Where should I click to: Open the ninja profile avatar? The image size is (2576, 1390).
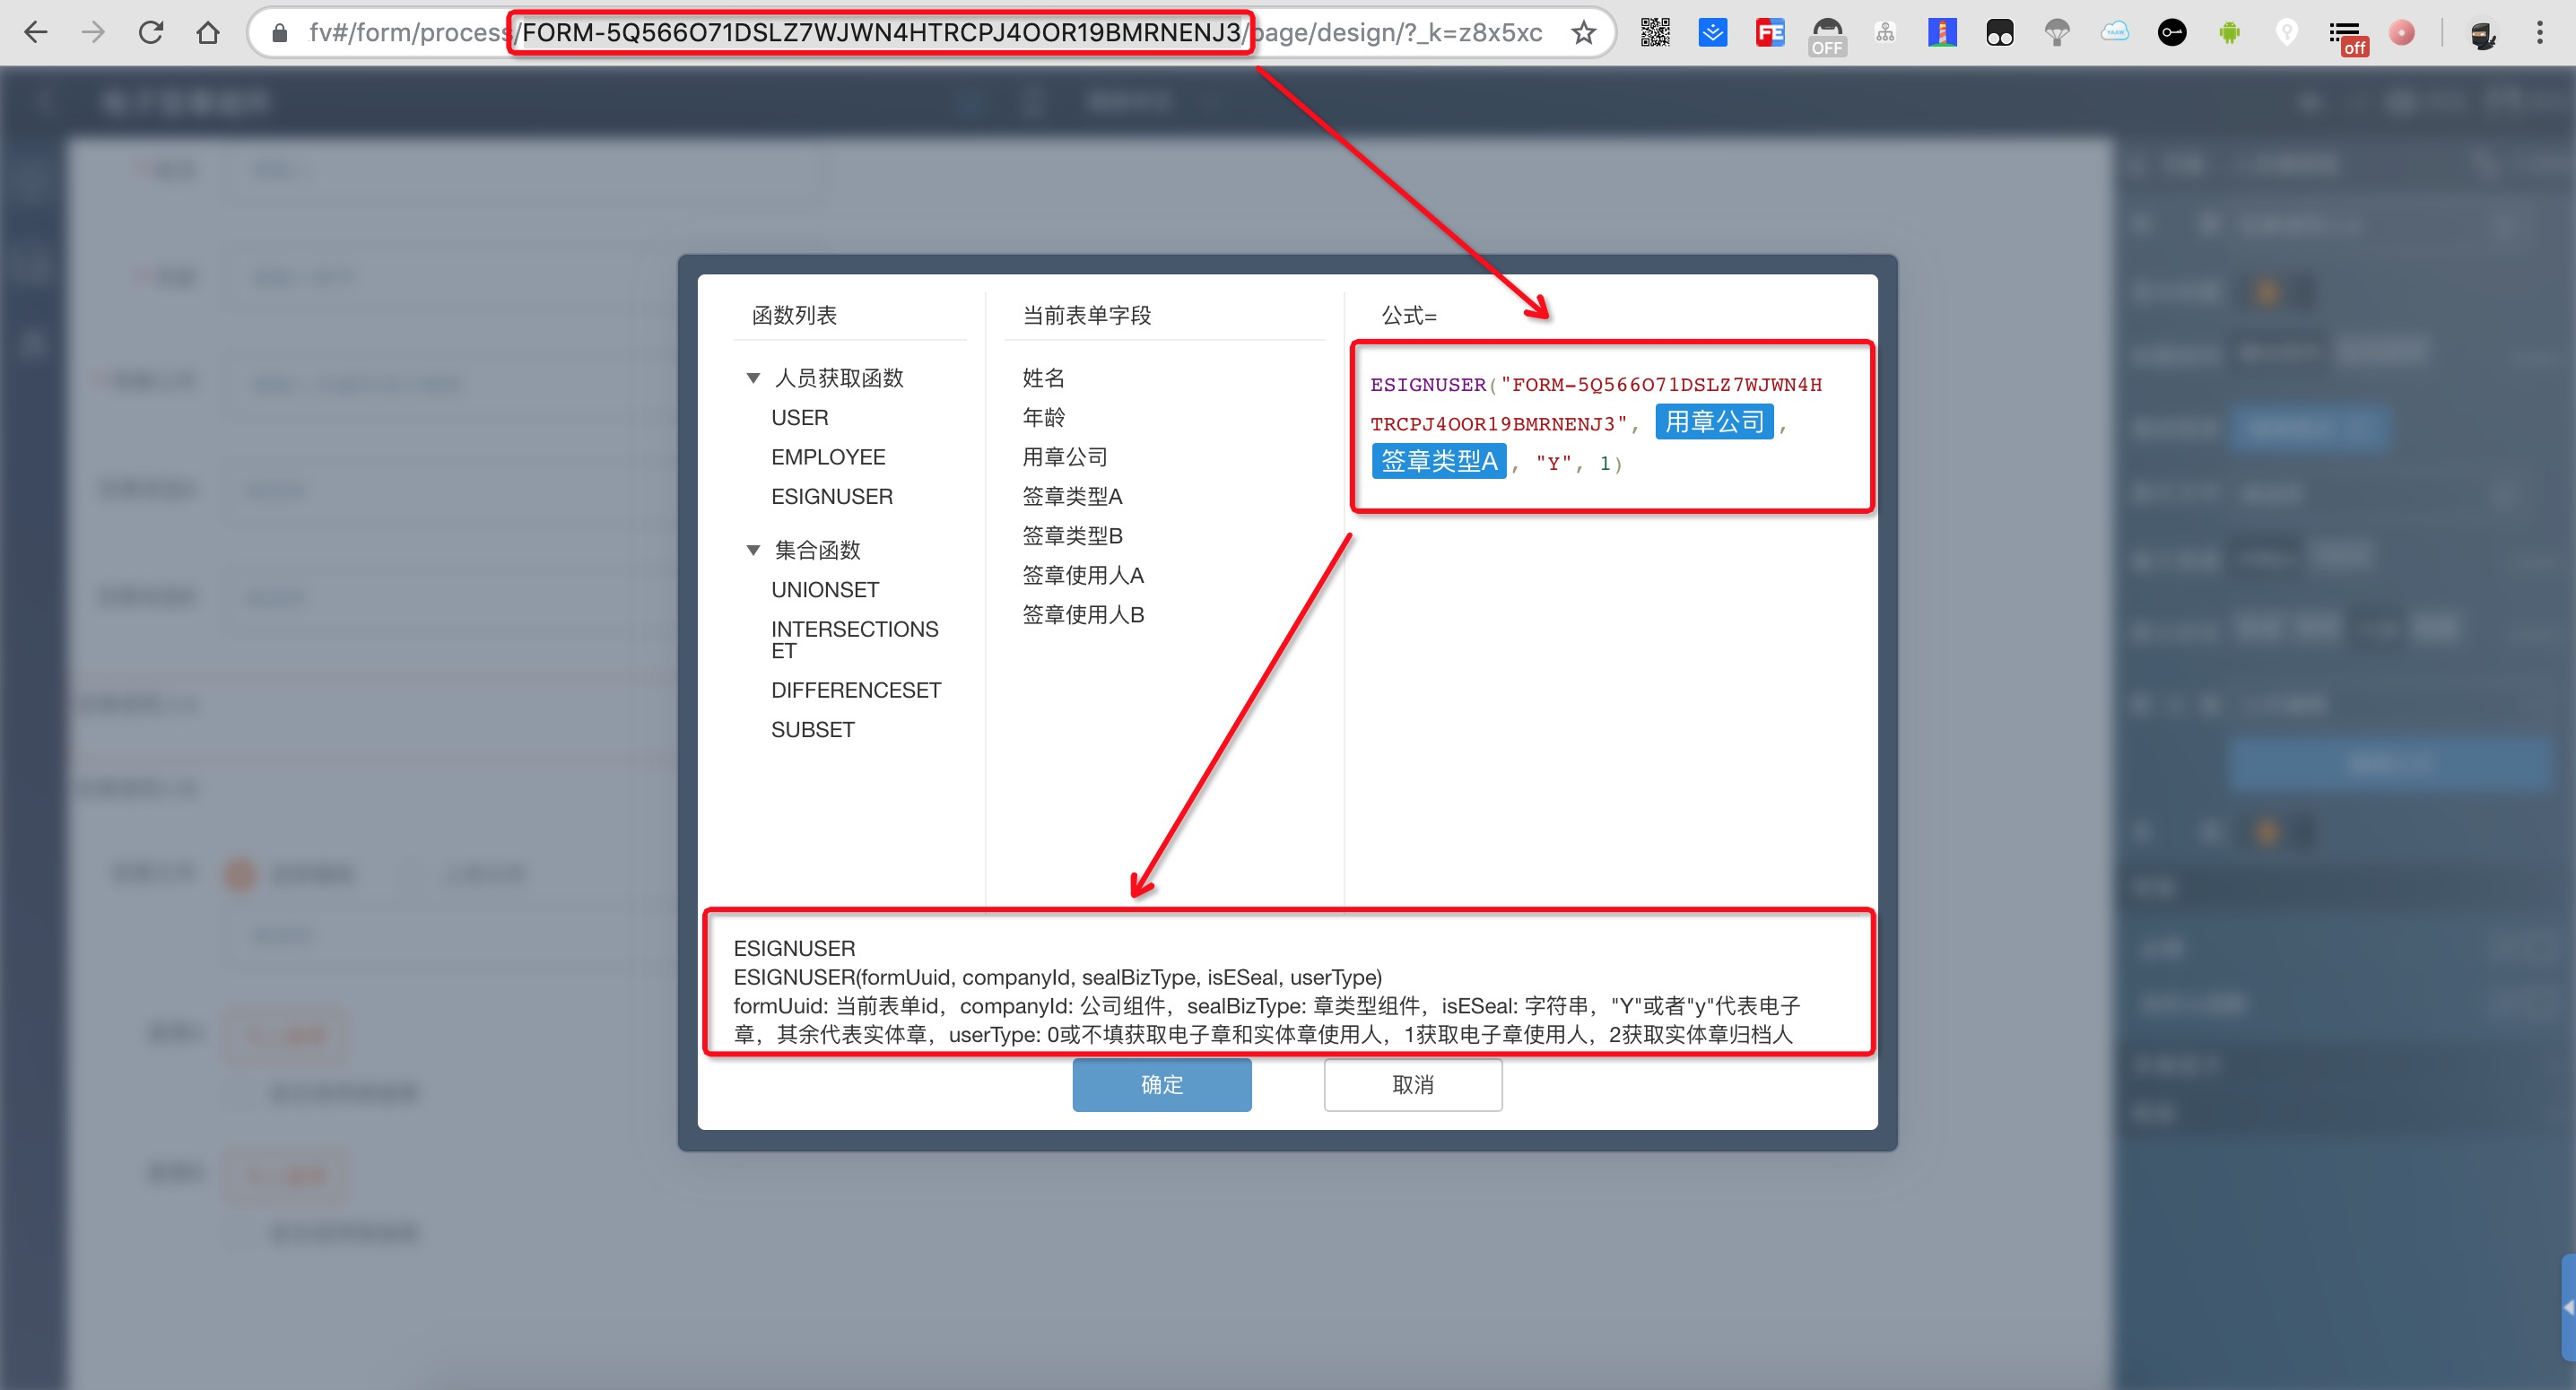(2482, 35)
